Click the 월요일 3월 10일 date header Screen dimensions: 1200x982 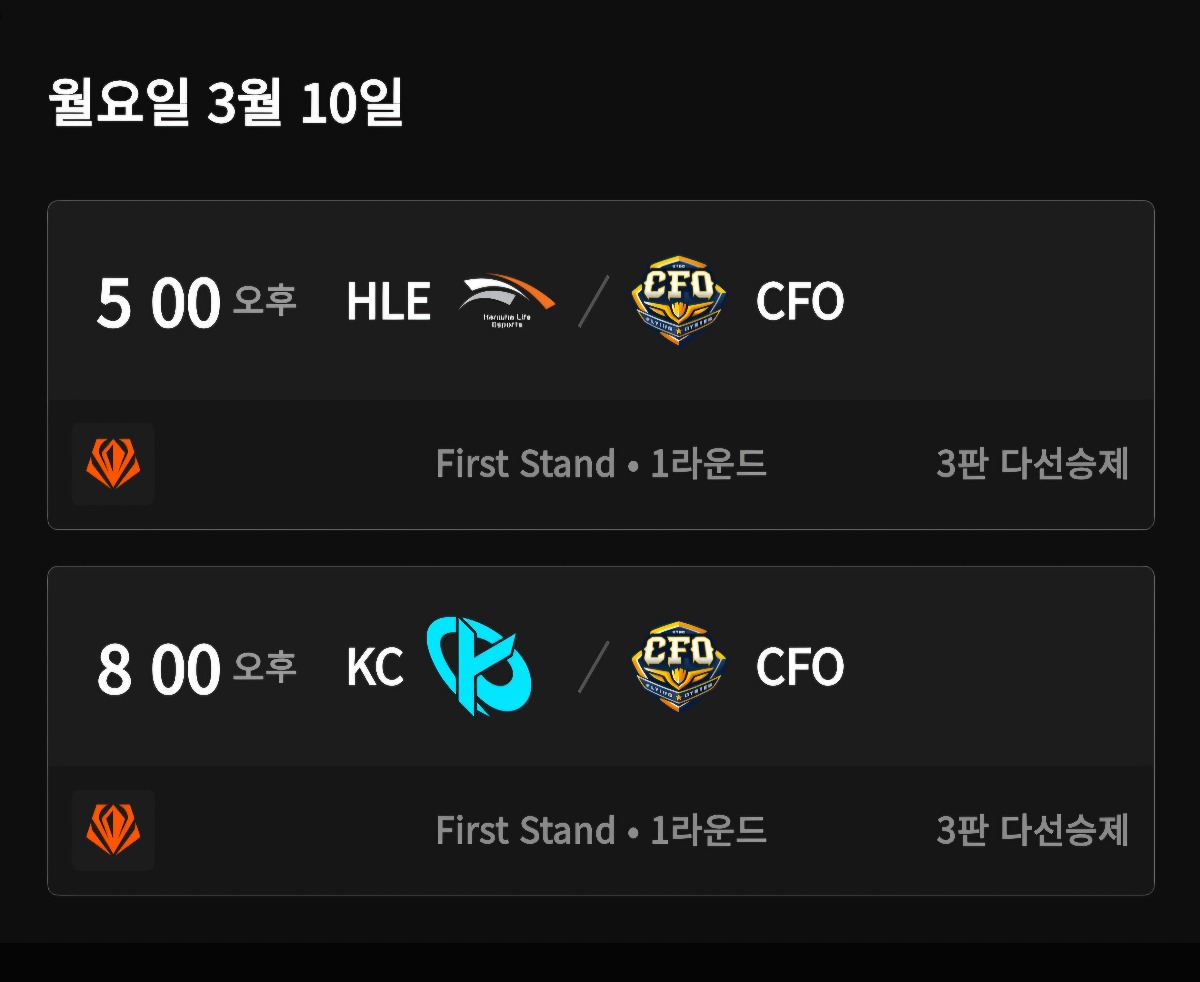(x=226, y=102)
